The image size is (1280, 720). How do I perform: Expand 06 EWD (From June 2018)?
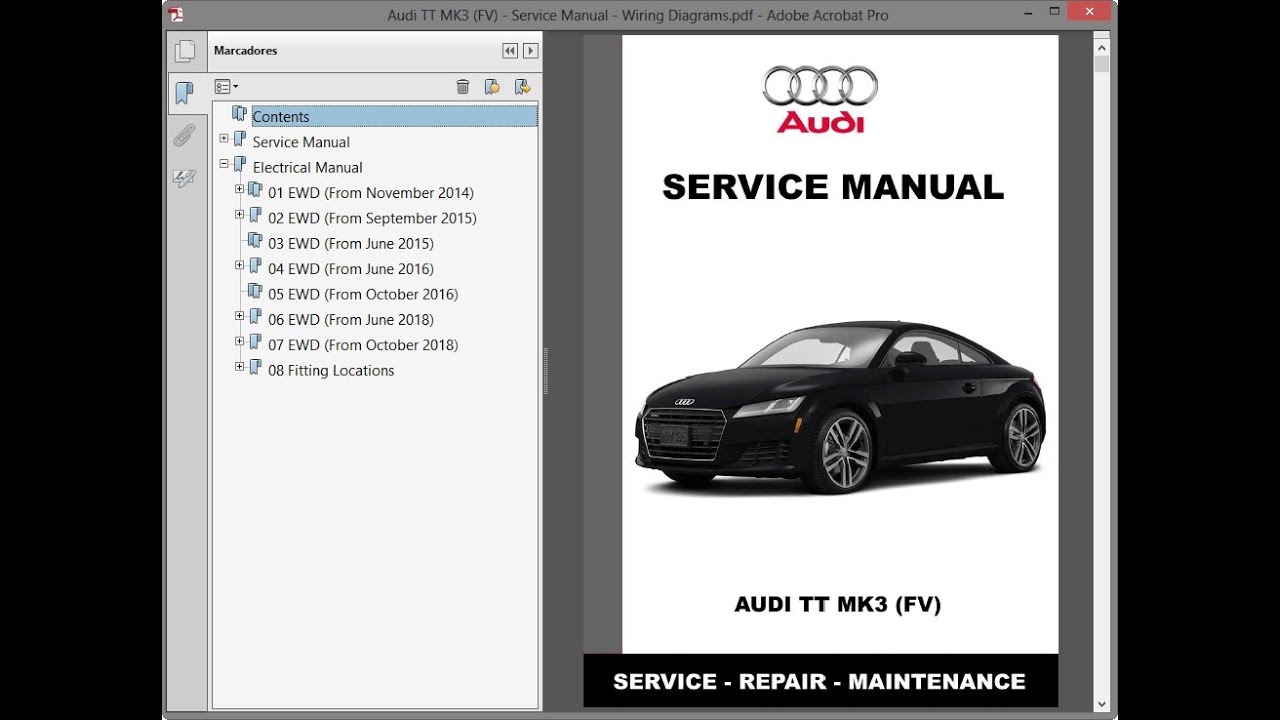tap(240, 316)
